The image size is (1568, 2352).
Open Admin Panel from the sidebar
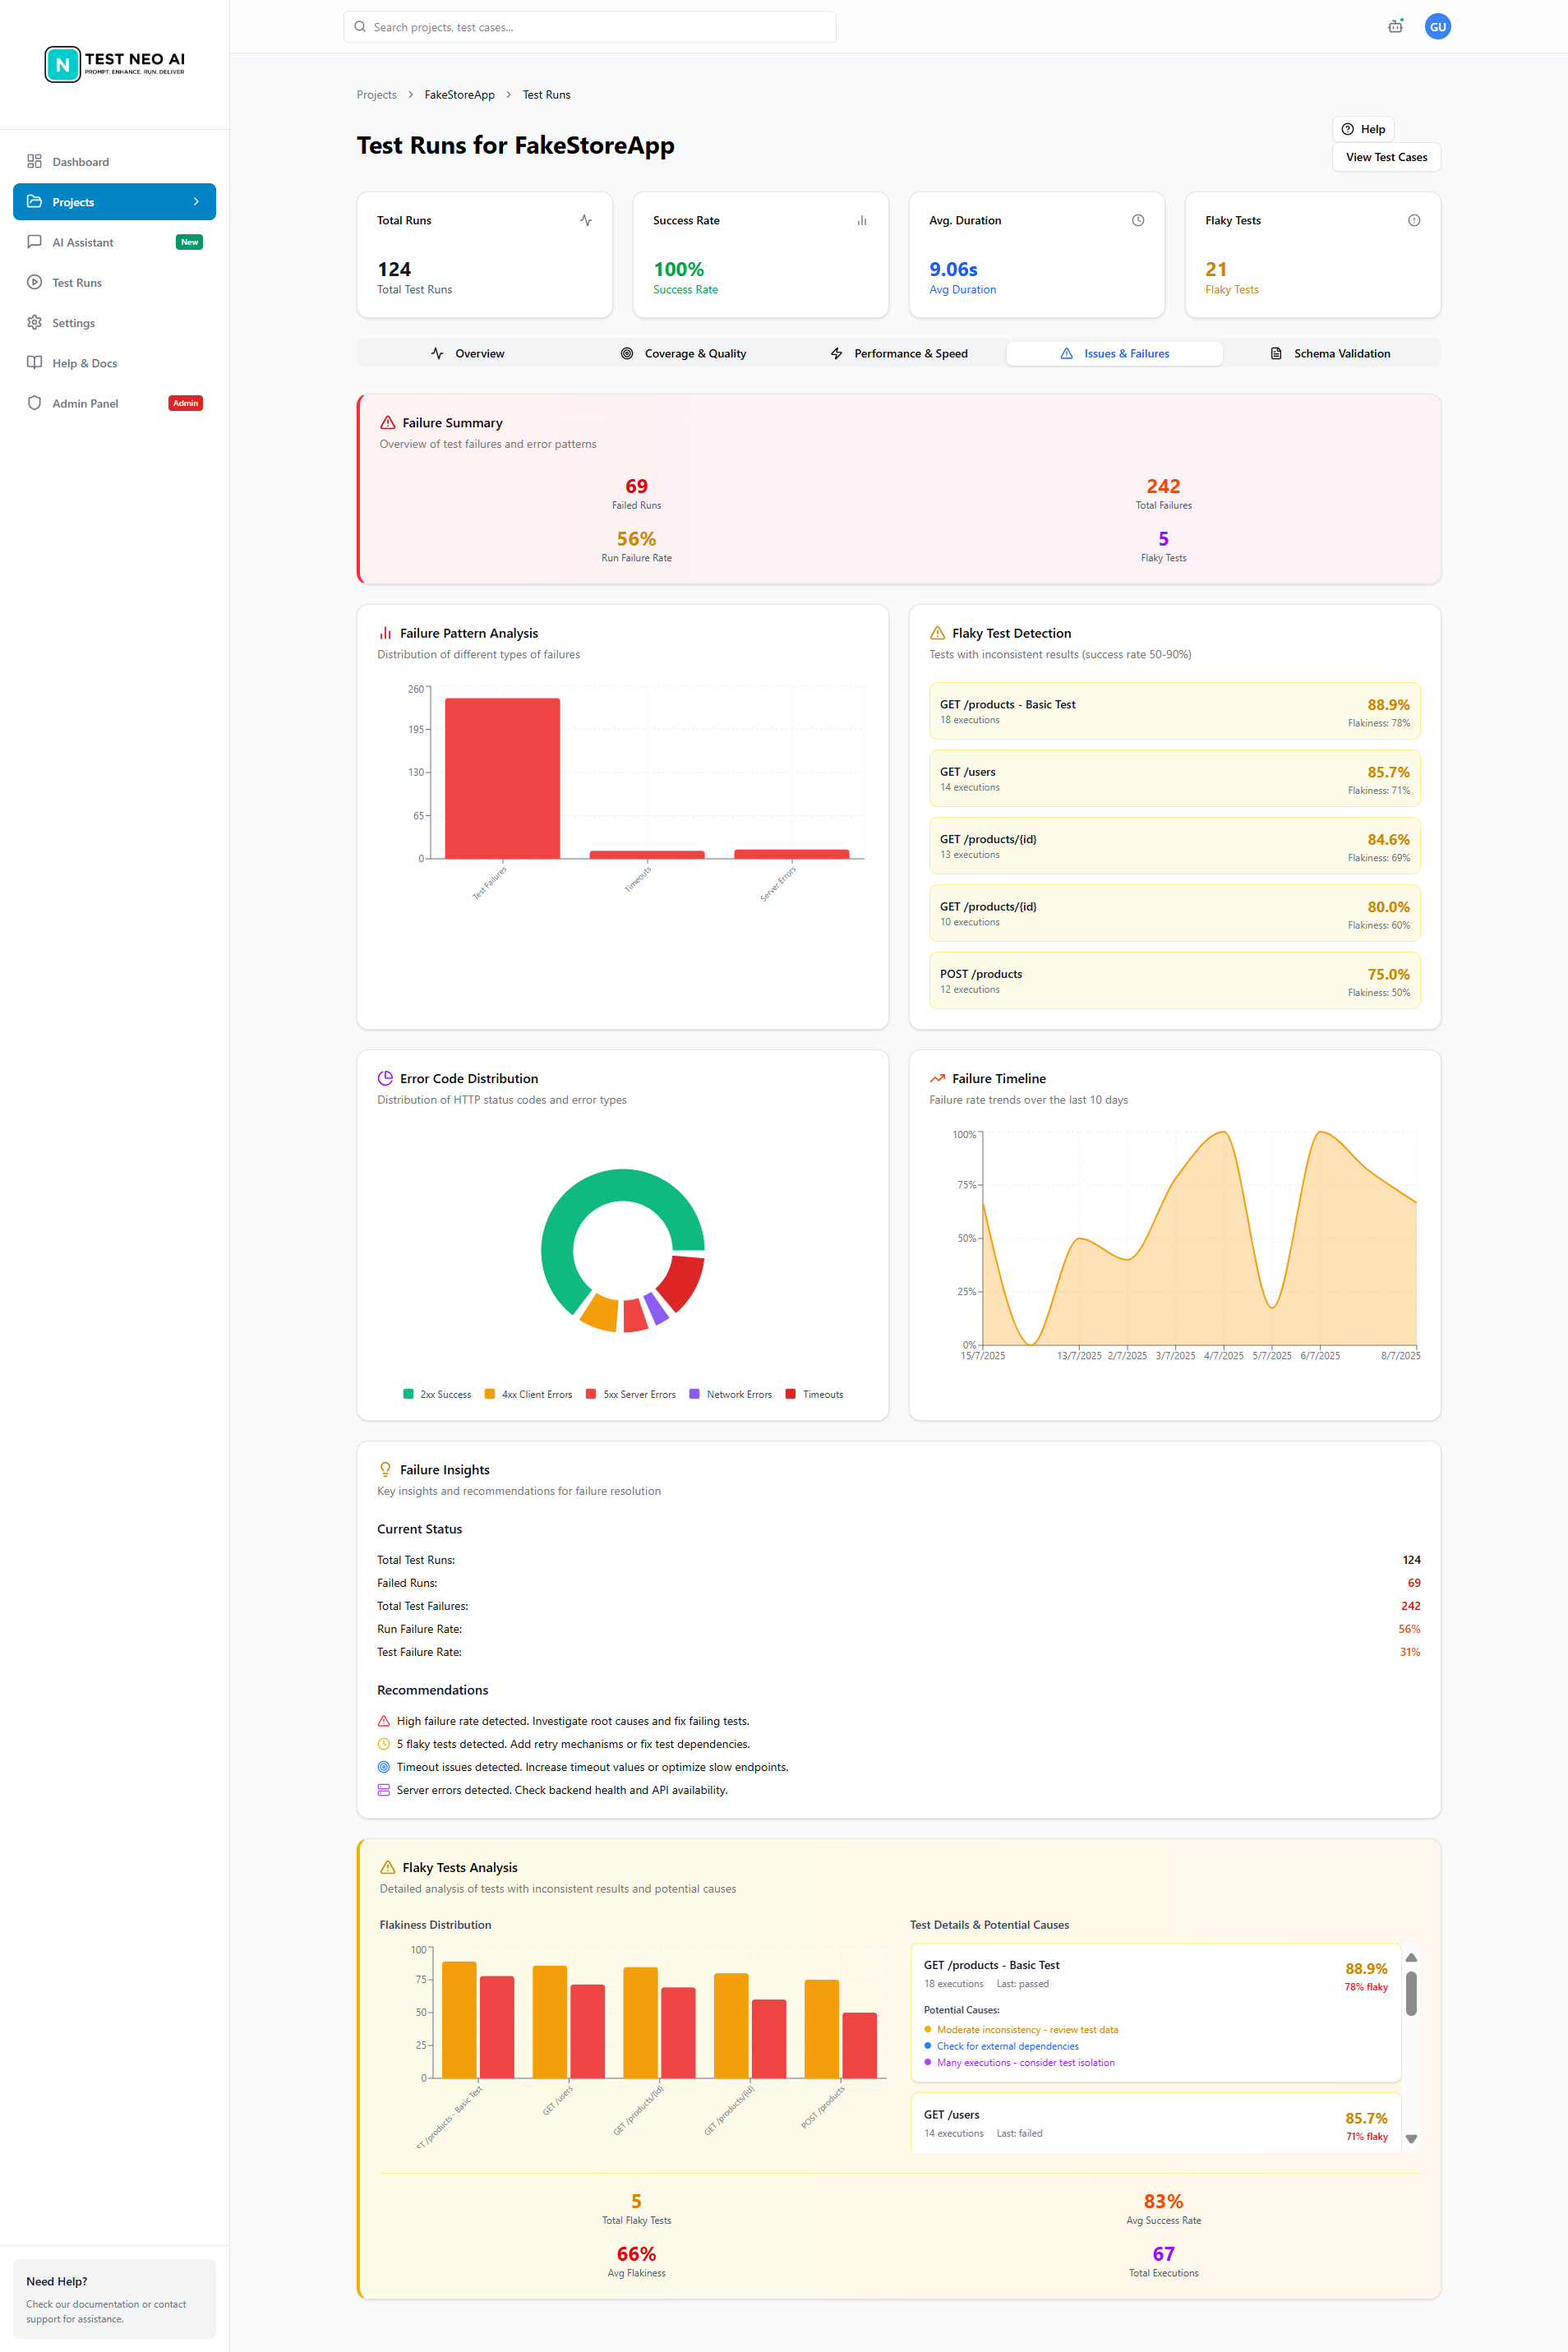[85, 403]
